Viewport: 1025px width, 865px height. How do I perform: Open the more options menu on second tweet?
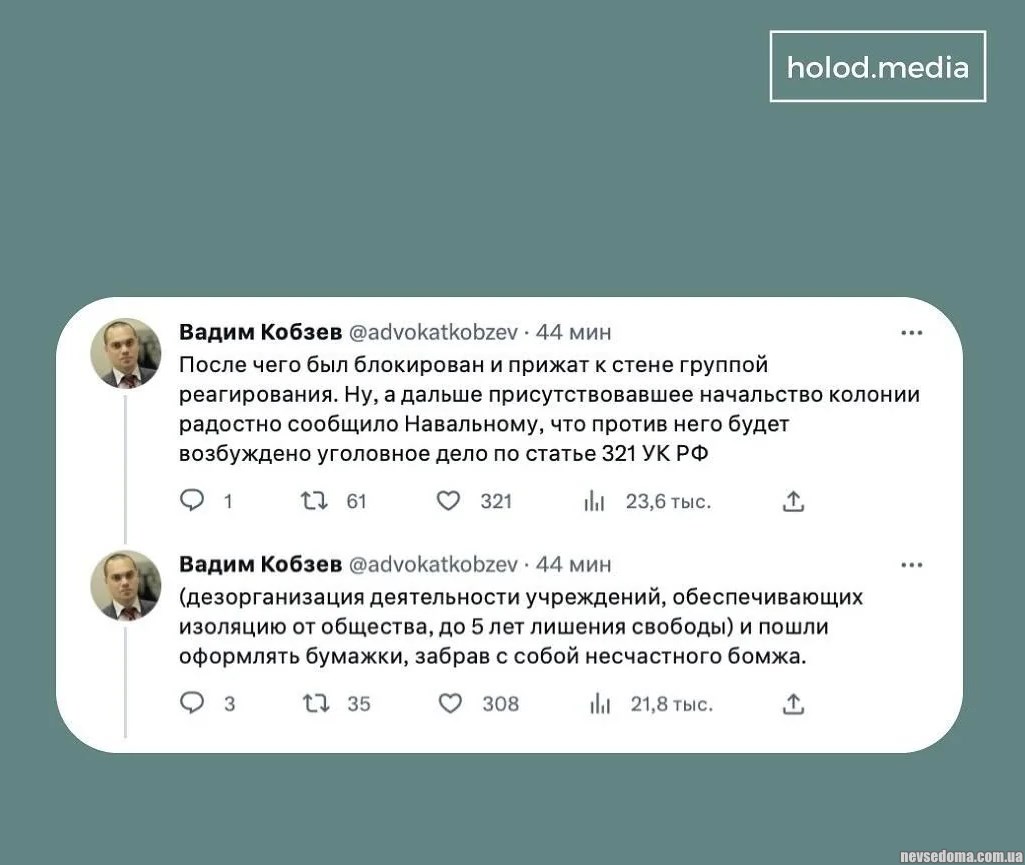point(911,565)
